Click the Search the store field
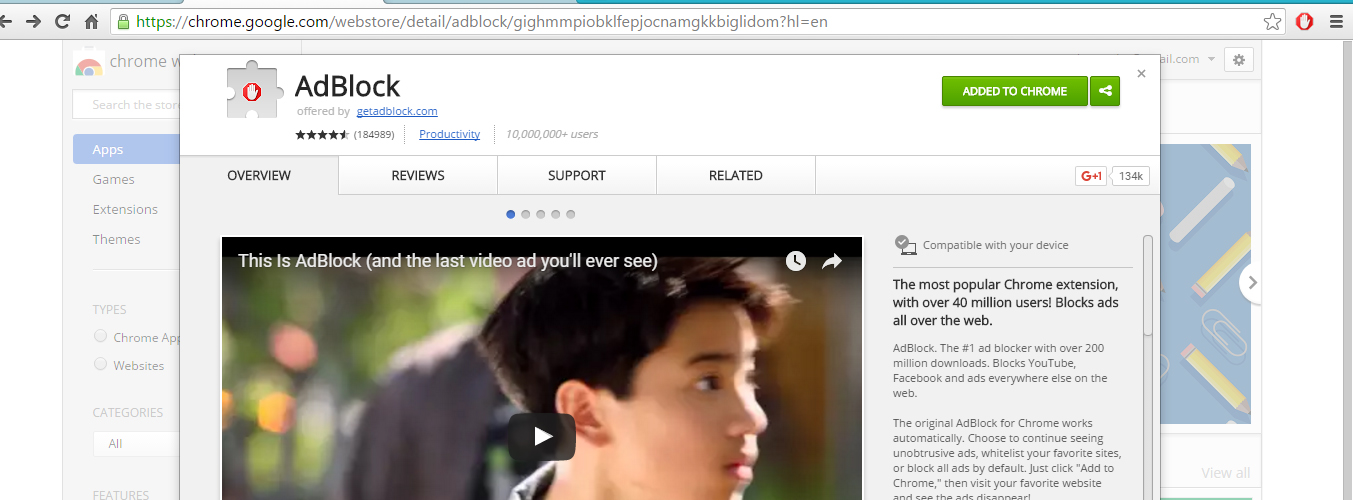The image size is (1366, 500). point(126,104)
